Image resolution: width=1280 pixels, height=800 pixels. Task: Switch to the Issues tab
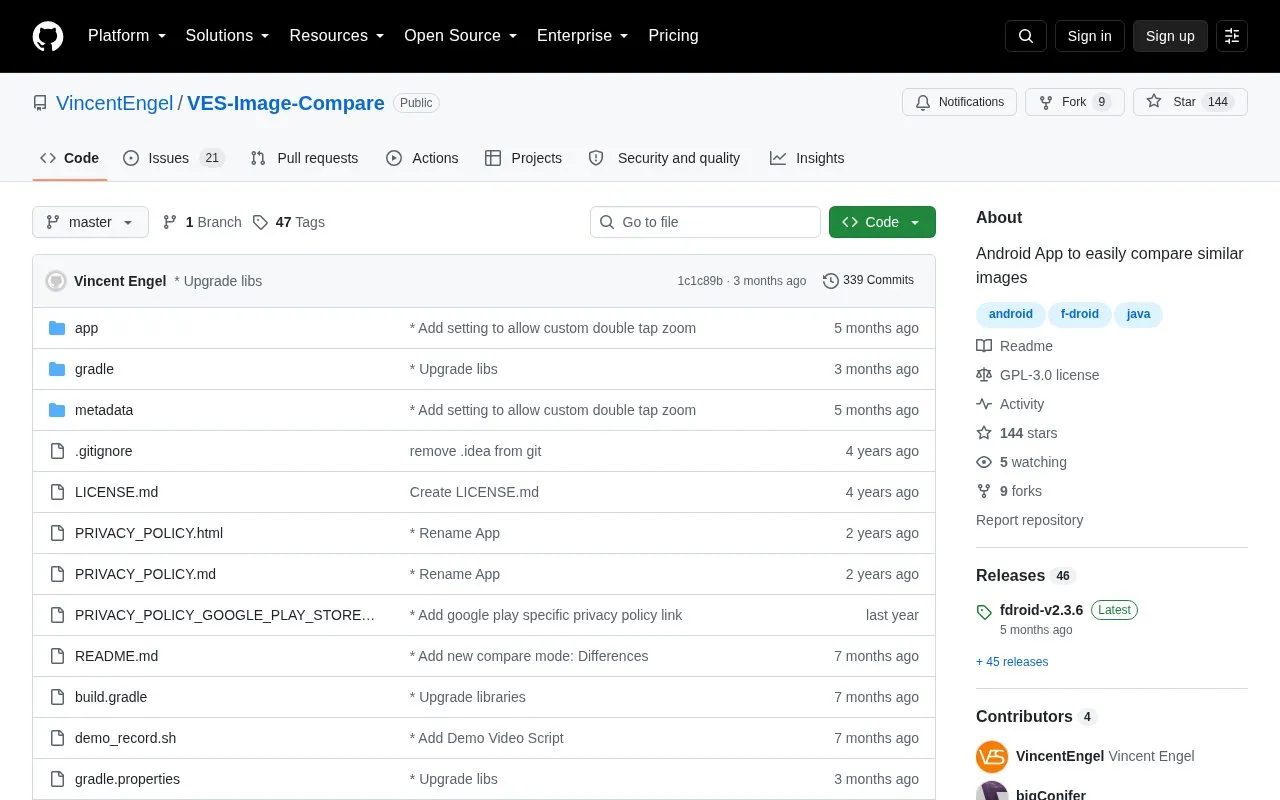click(173, 158)
